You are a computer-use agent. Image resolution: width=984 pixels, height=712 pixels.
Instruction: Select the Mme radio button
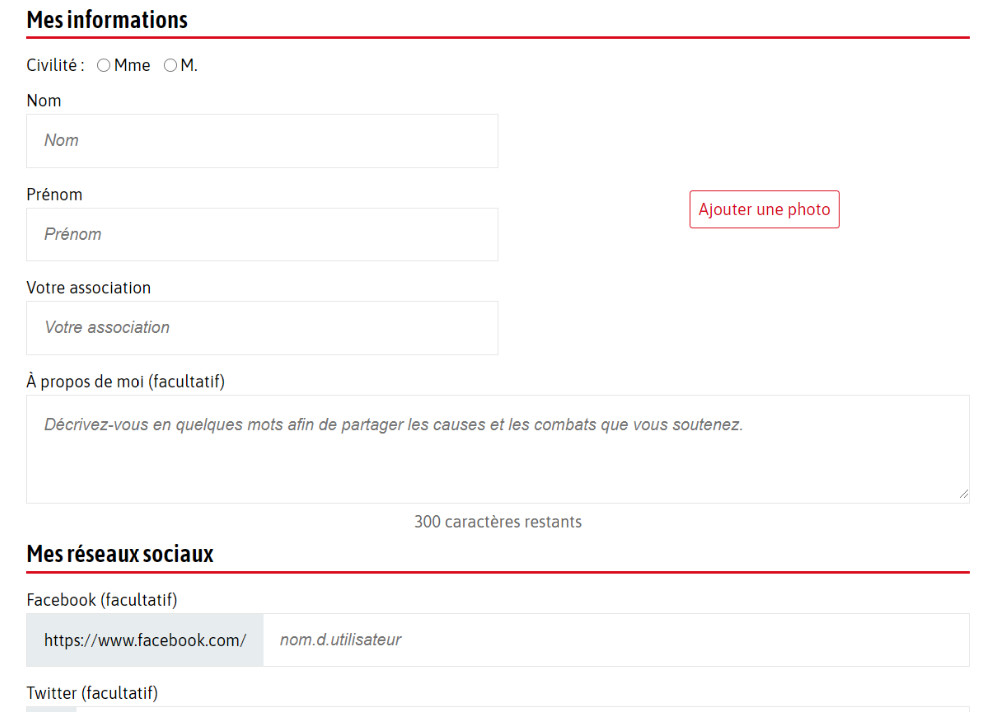click(104, 66)
